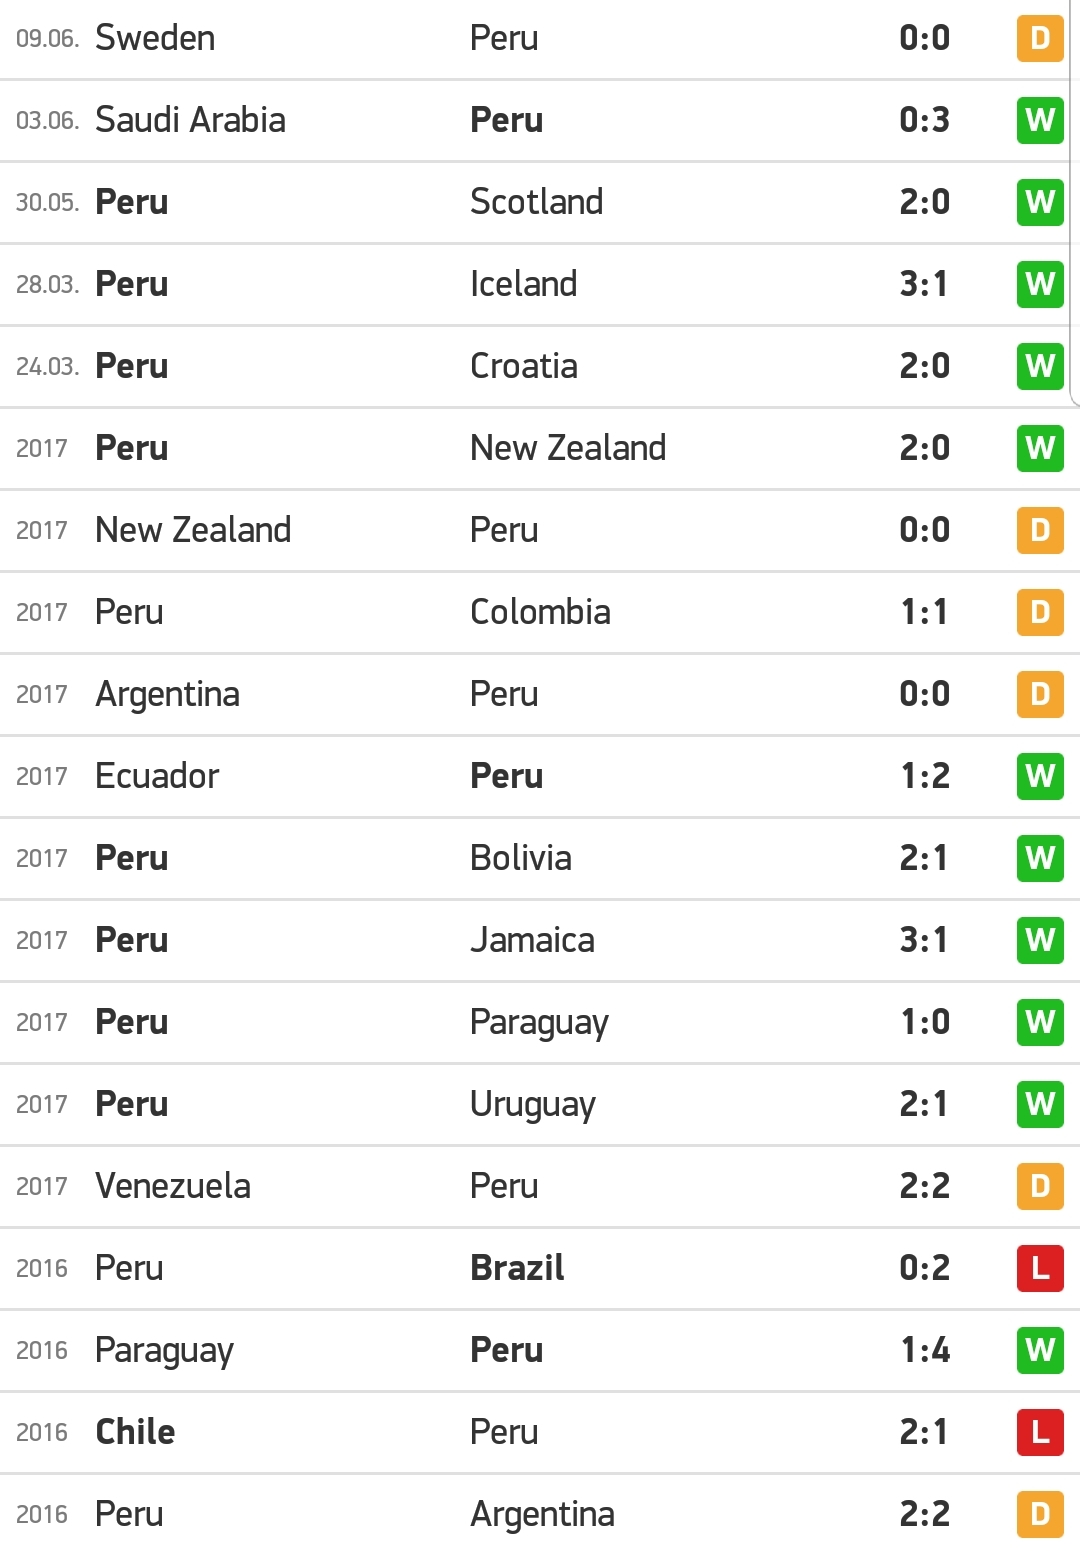Click the green W badge for Paraguay vs Peru 1:4

tap(1040, 1350)
